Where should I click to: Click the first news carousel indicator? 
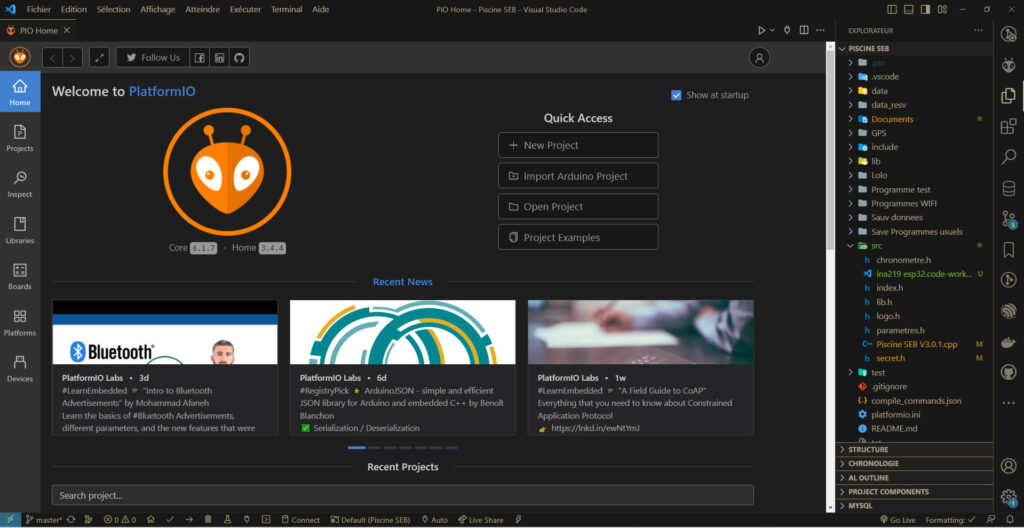(357, 448)
